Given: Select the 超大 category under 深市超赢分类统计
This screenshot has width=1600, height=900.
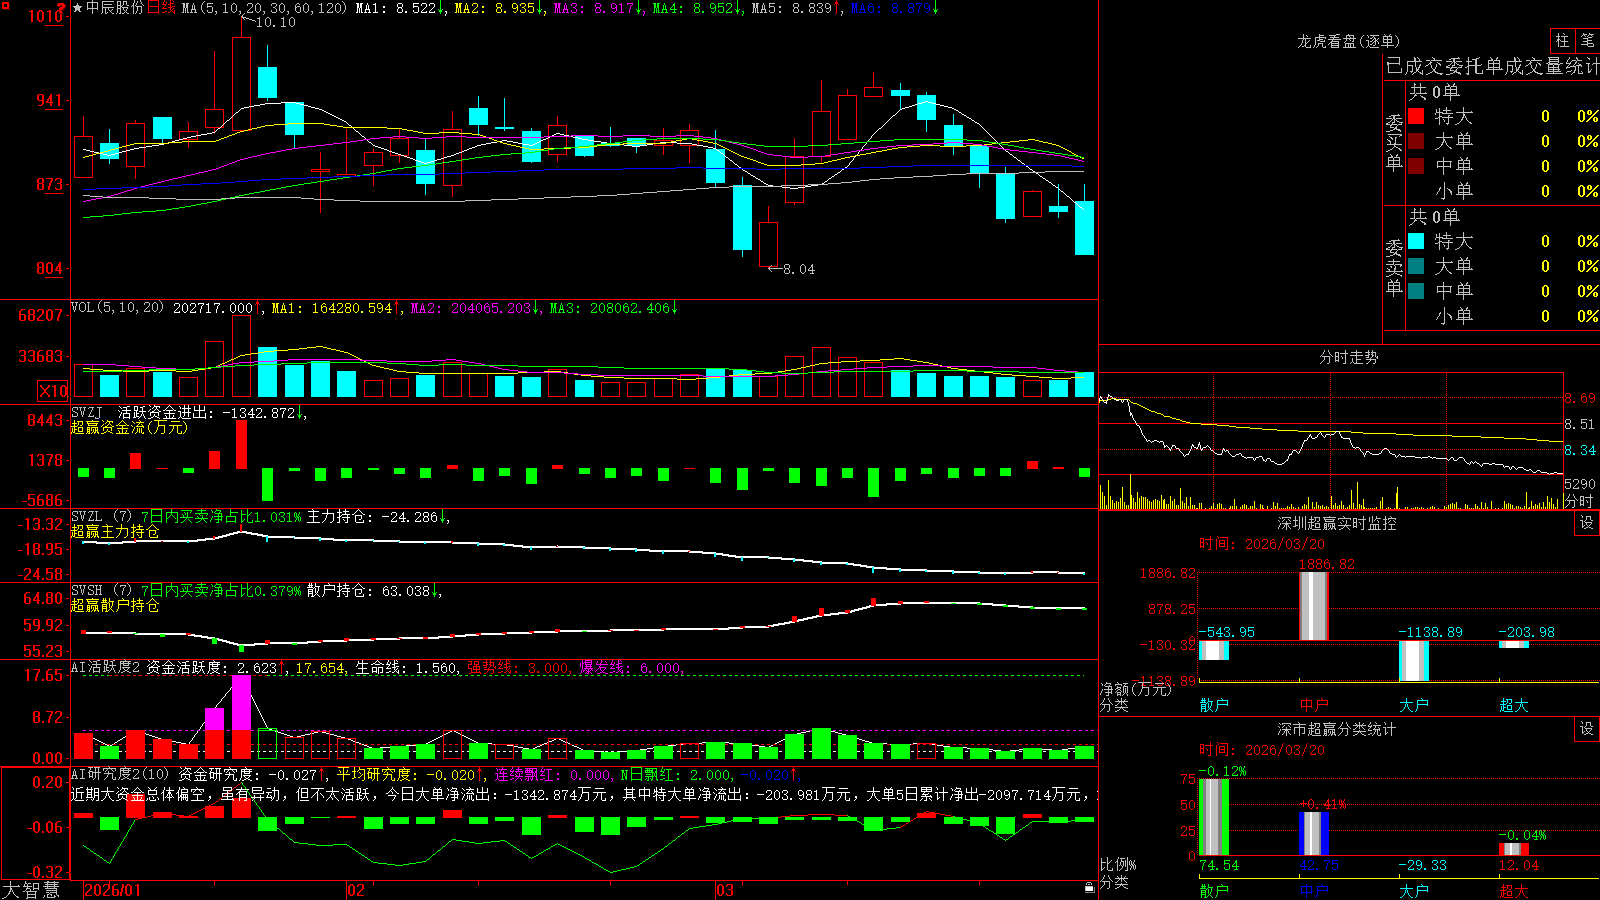Looking at the screenshot, I should click(1514, 890).
